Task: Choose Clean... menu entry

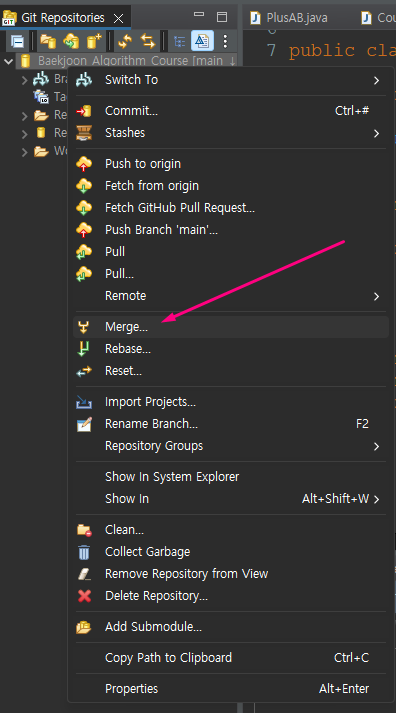Action: coord(231,530)
